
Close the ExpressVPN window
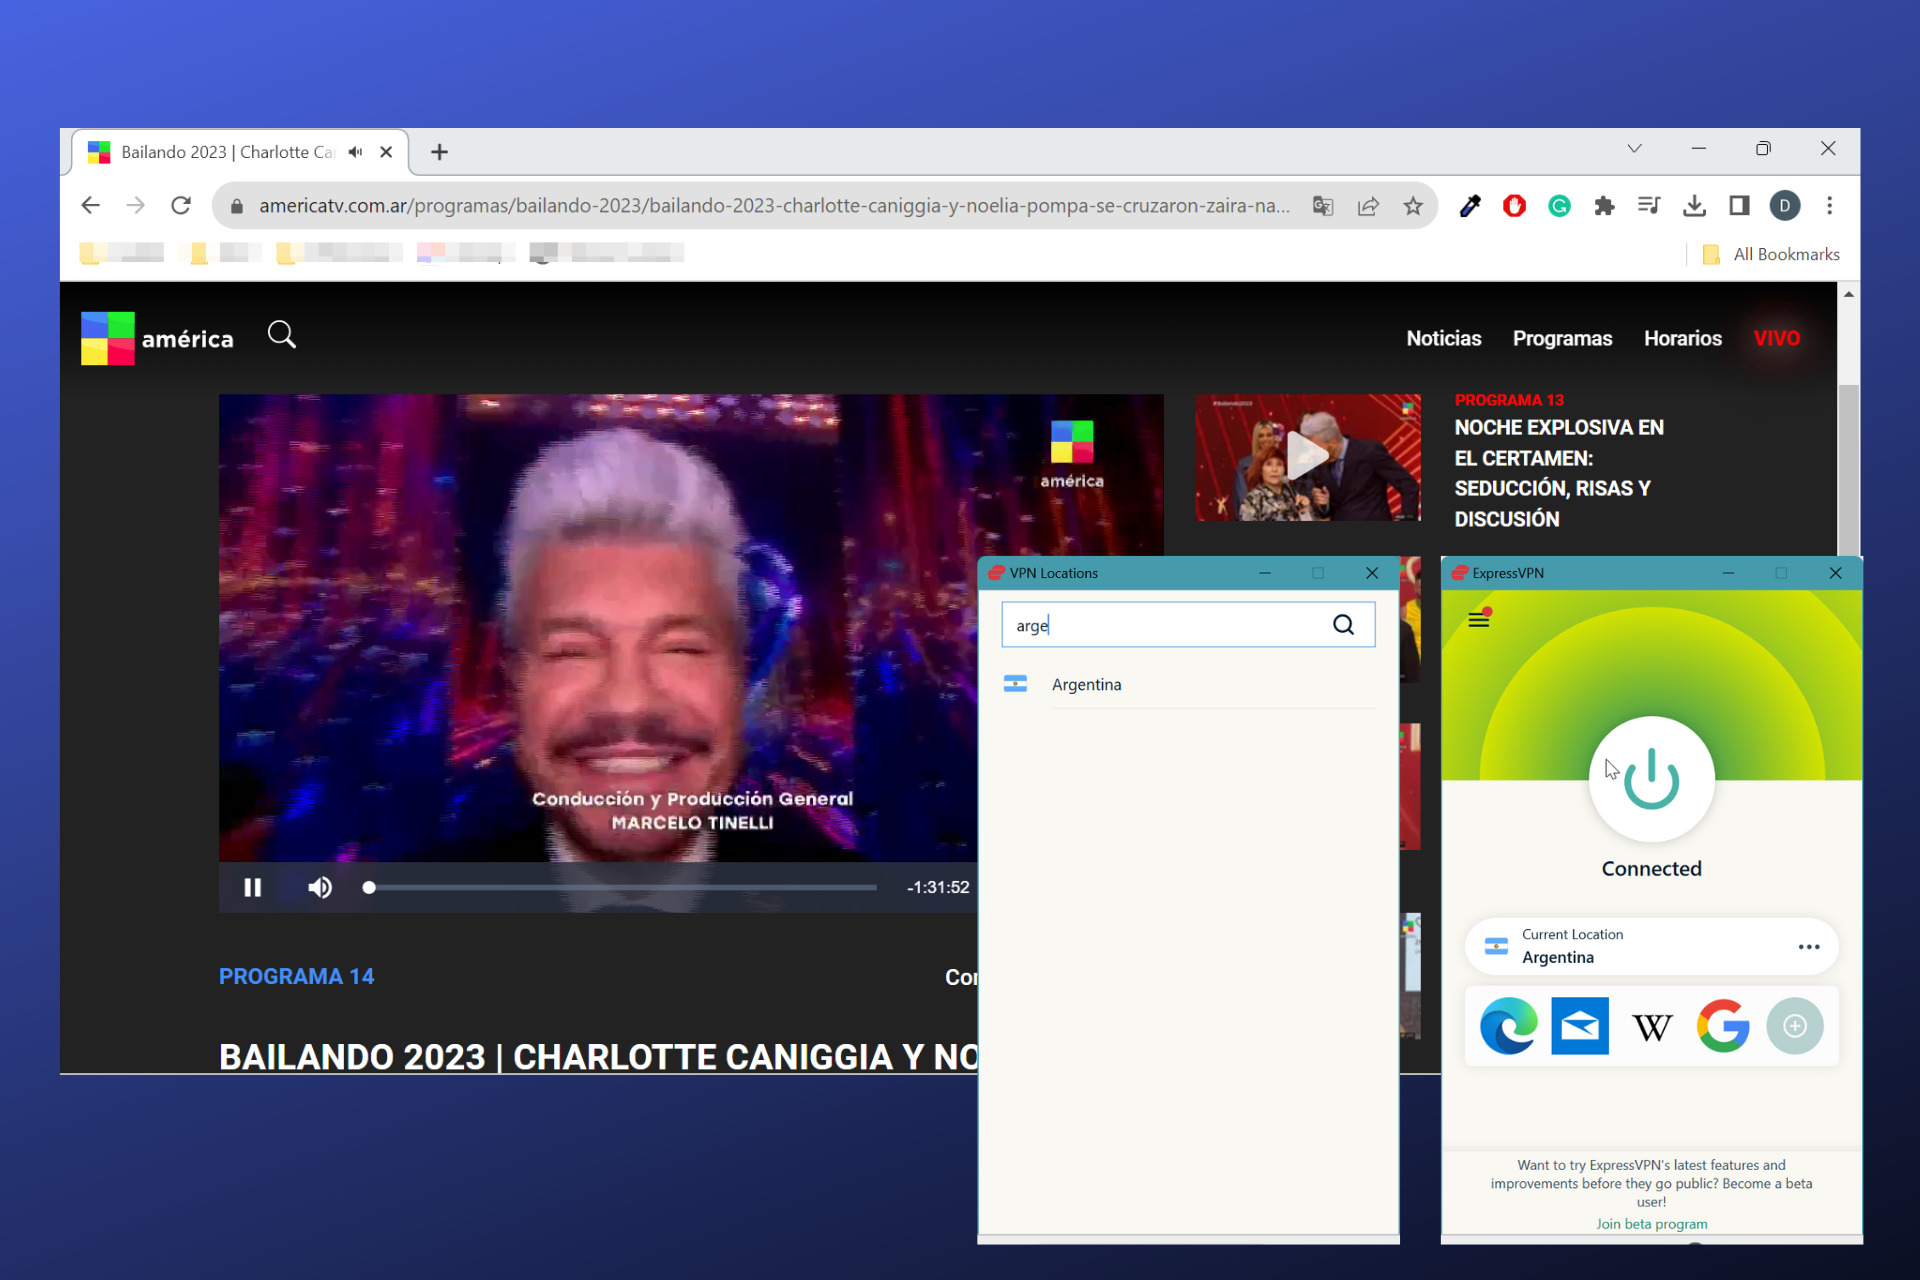tap(1835, 573)
